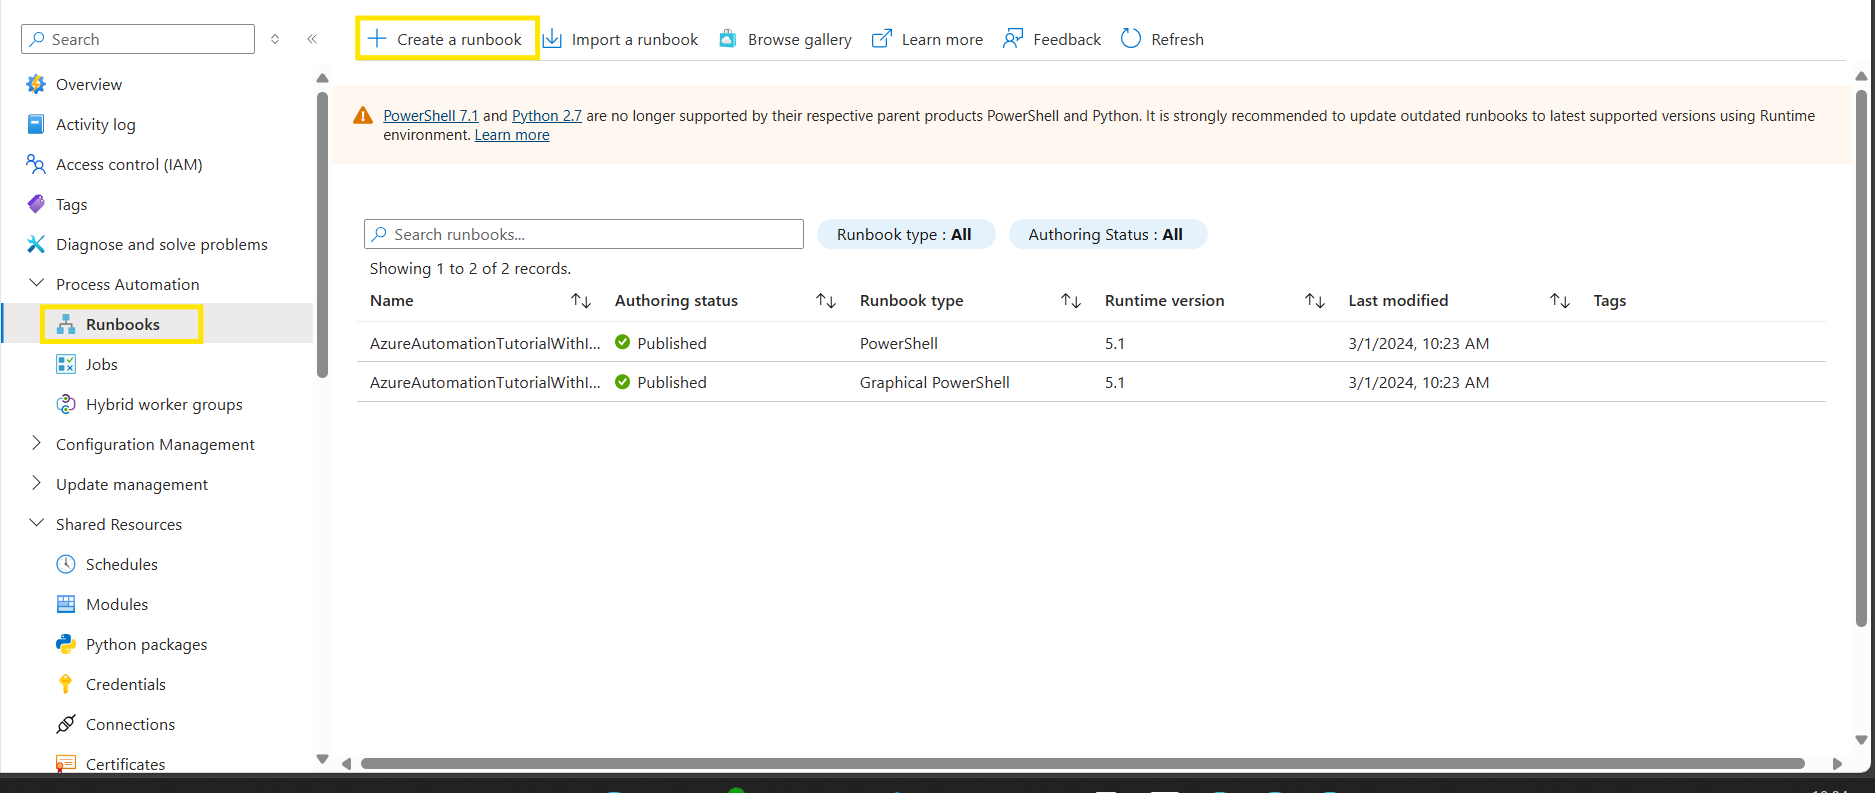This screenshot has height=793, width=1875.
Task: Click the Schedules clock icon
Action: [x=66, y=564]
